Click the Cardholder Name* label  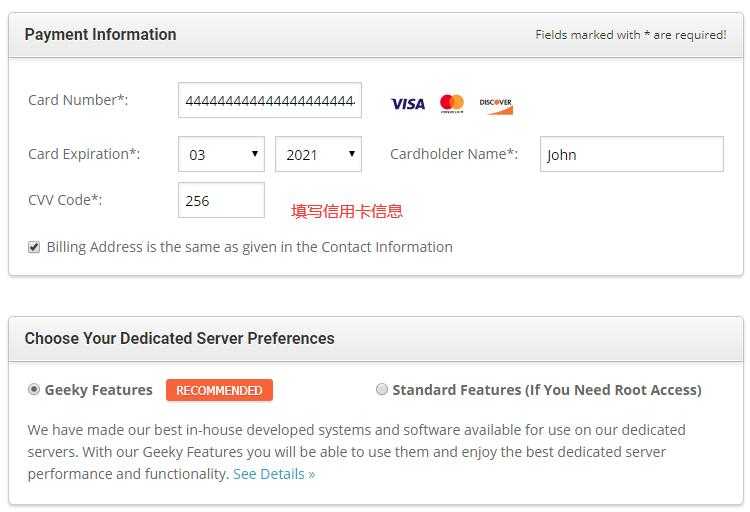[x=454, y=154]
